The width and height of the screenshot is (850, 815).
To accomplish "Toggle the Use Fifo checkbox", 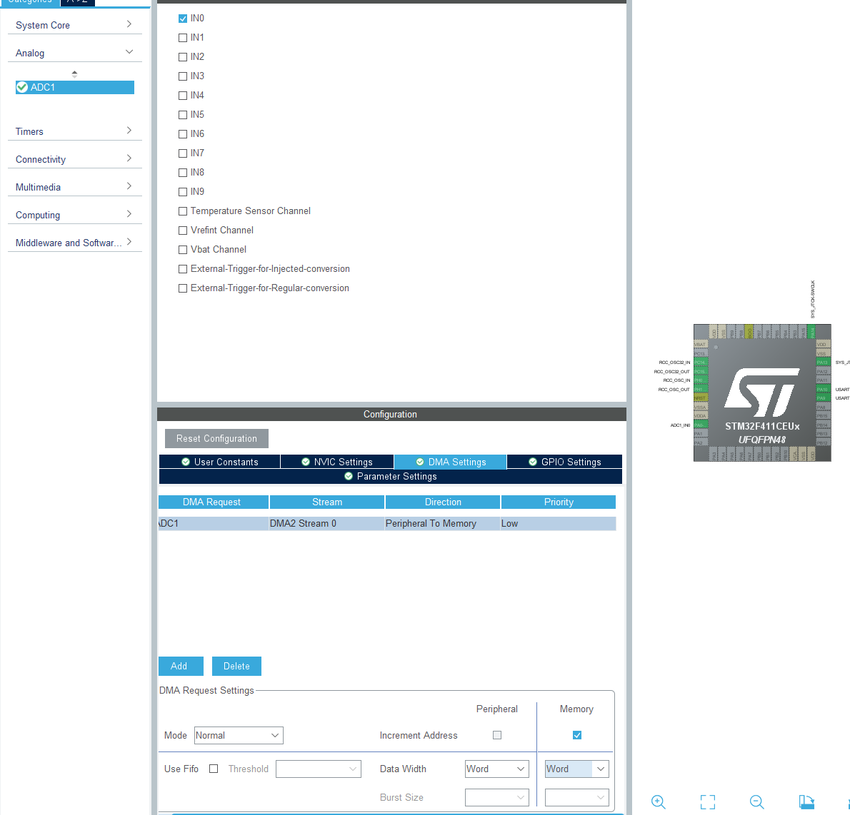I will click(214, 768).
